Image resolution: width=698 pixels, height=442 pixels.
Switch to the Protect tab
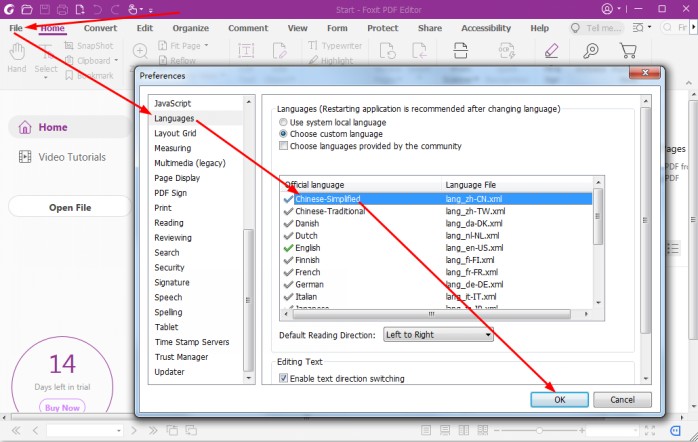[x=382, y=28]
